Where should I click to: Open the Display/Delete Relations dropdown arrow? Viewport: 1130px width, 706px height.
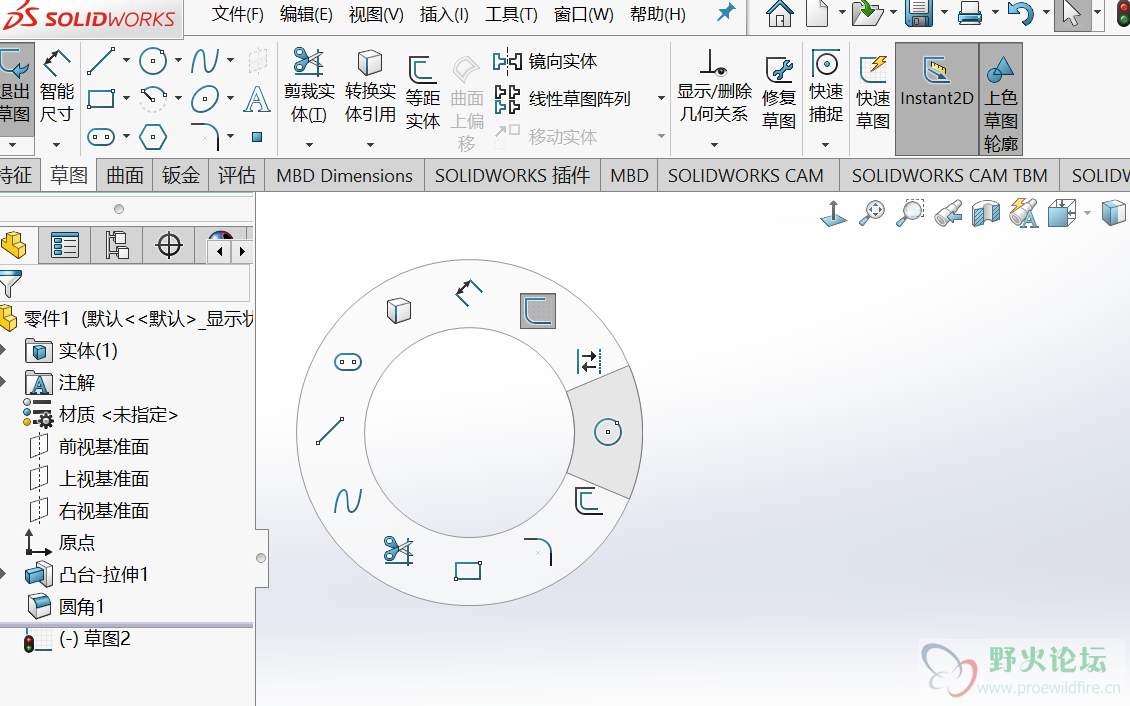(714, 145)
